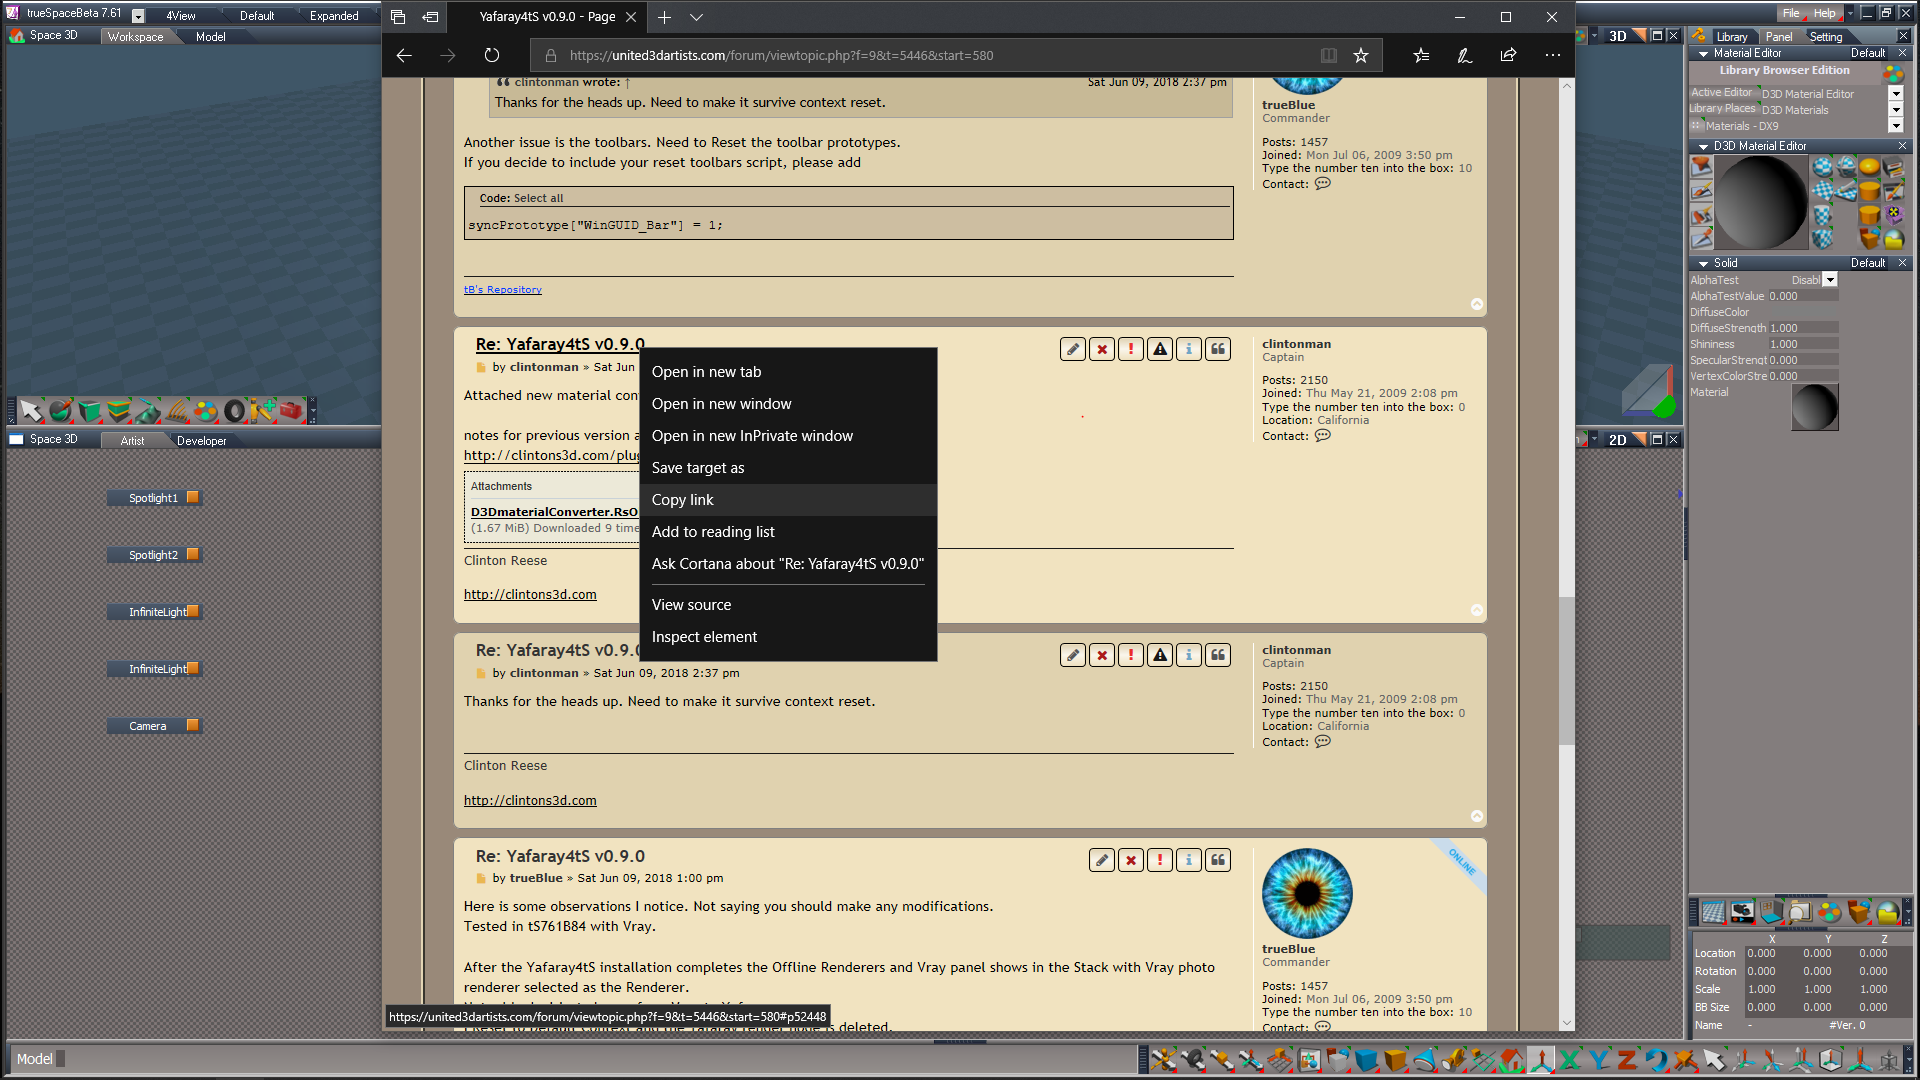Select the tire physics tool
Viewport: 1920px width, 1080px height.
point(234,410)
